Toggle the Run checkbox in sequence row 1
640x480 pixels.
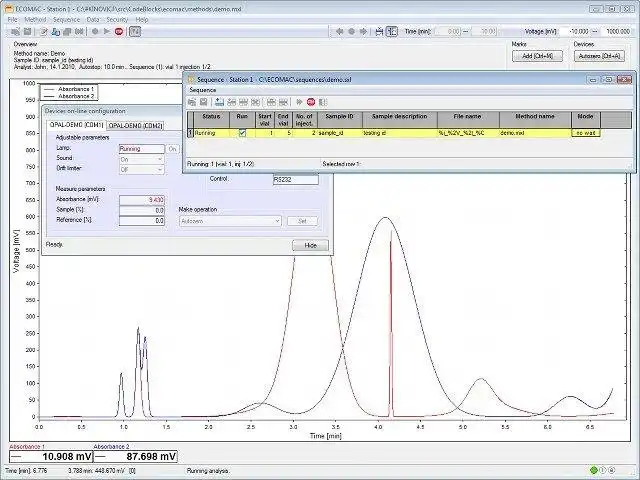(242, 133)
